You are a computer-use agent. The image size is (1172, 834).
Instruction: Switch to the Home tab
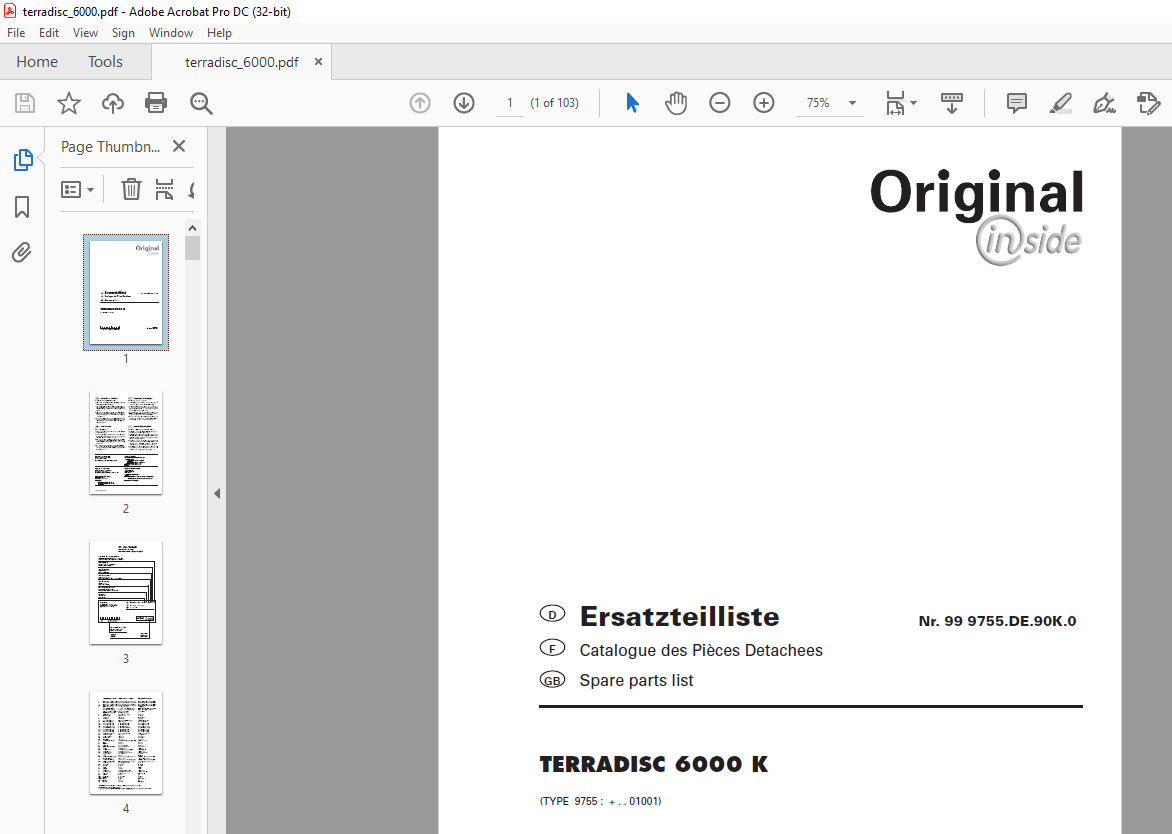coord(37,62)
